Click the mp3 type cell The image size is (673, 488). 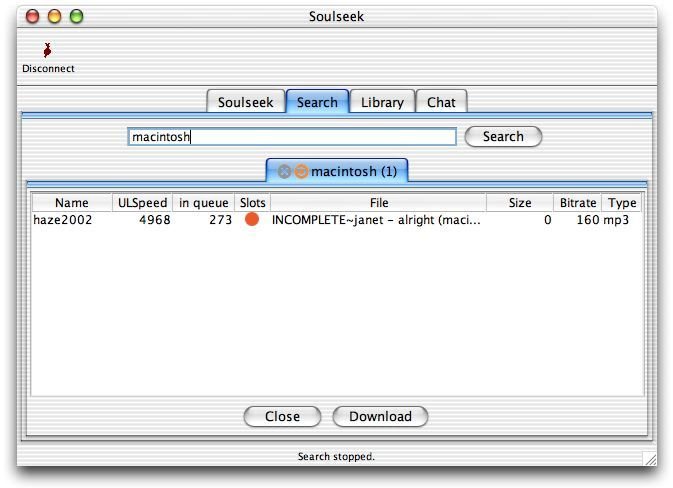tap(616, 220)
